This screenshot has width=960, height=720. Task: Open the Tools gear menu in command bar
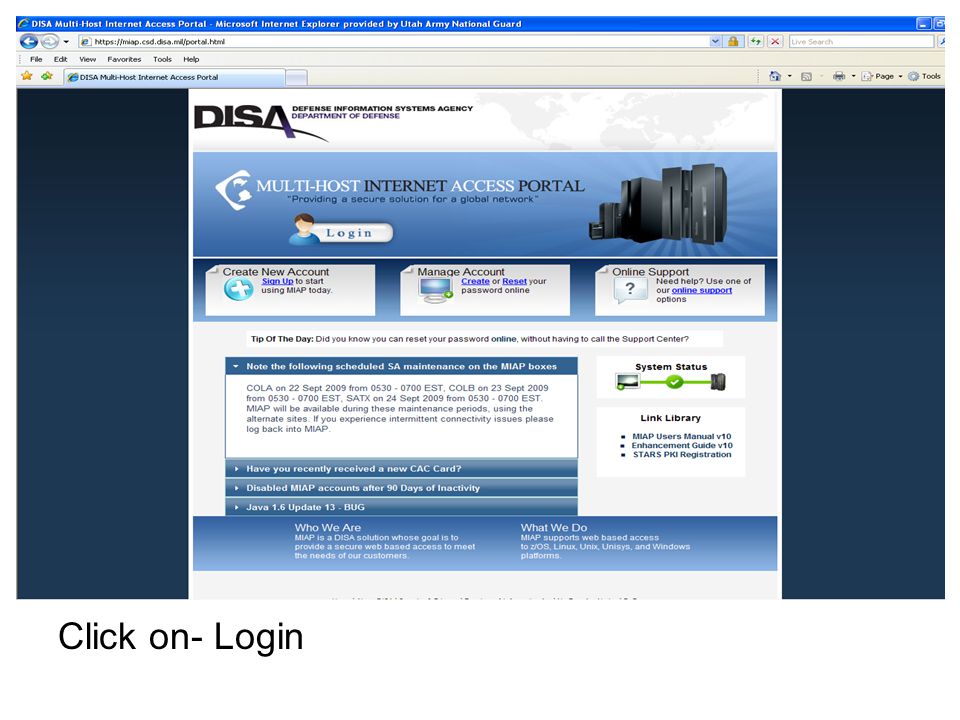coord(924,77)
